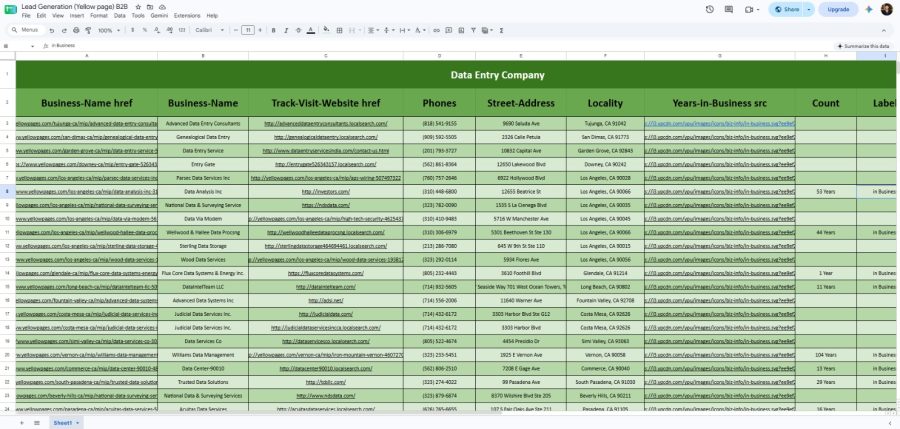Show all comments

pos(729,9)
